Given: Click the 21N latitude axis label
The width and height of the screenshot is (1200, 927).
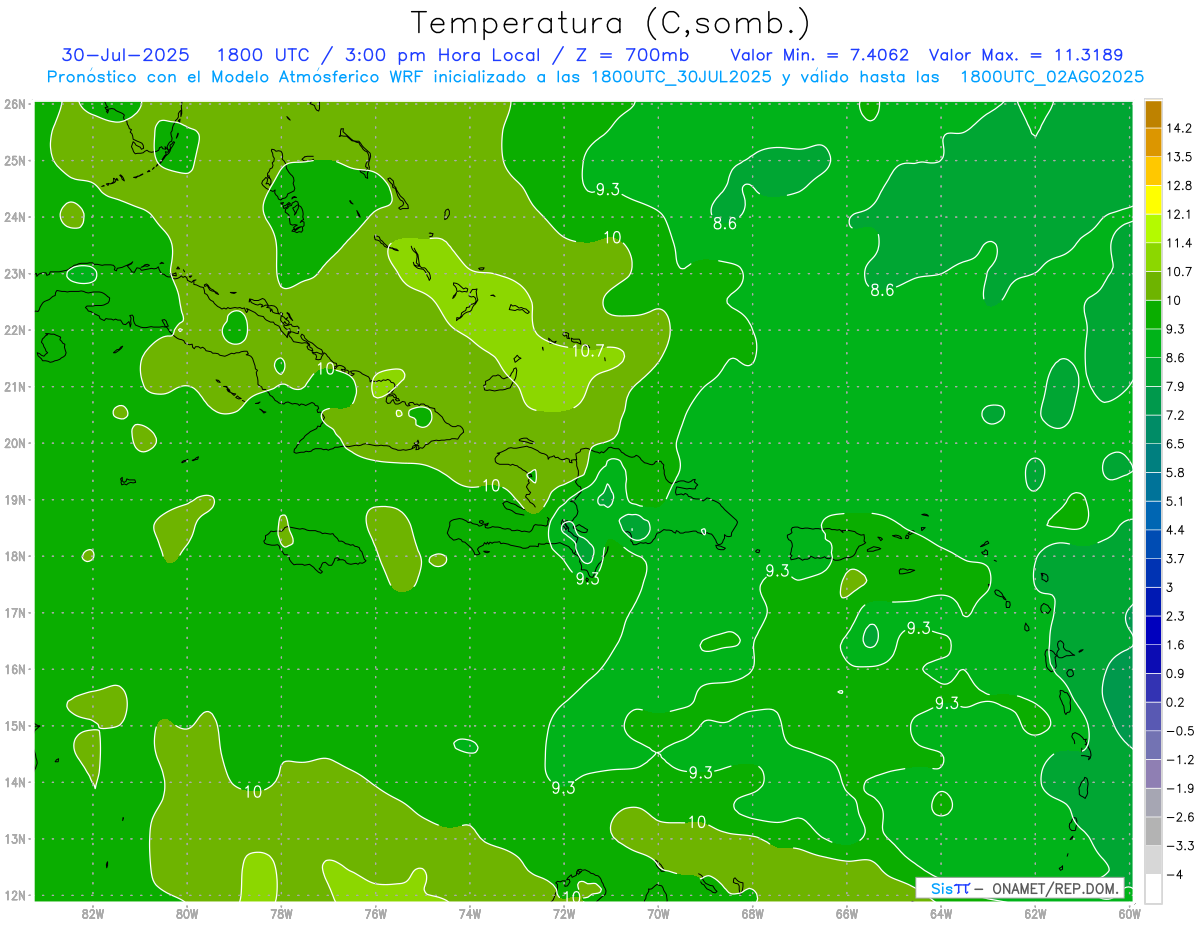Looking at the screenshot, I should [13, 387].
